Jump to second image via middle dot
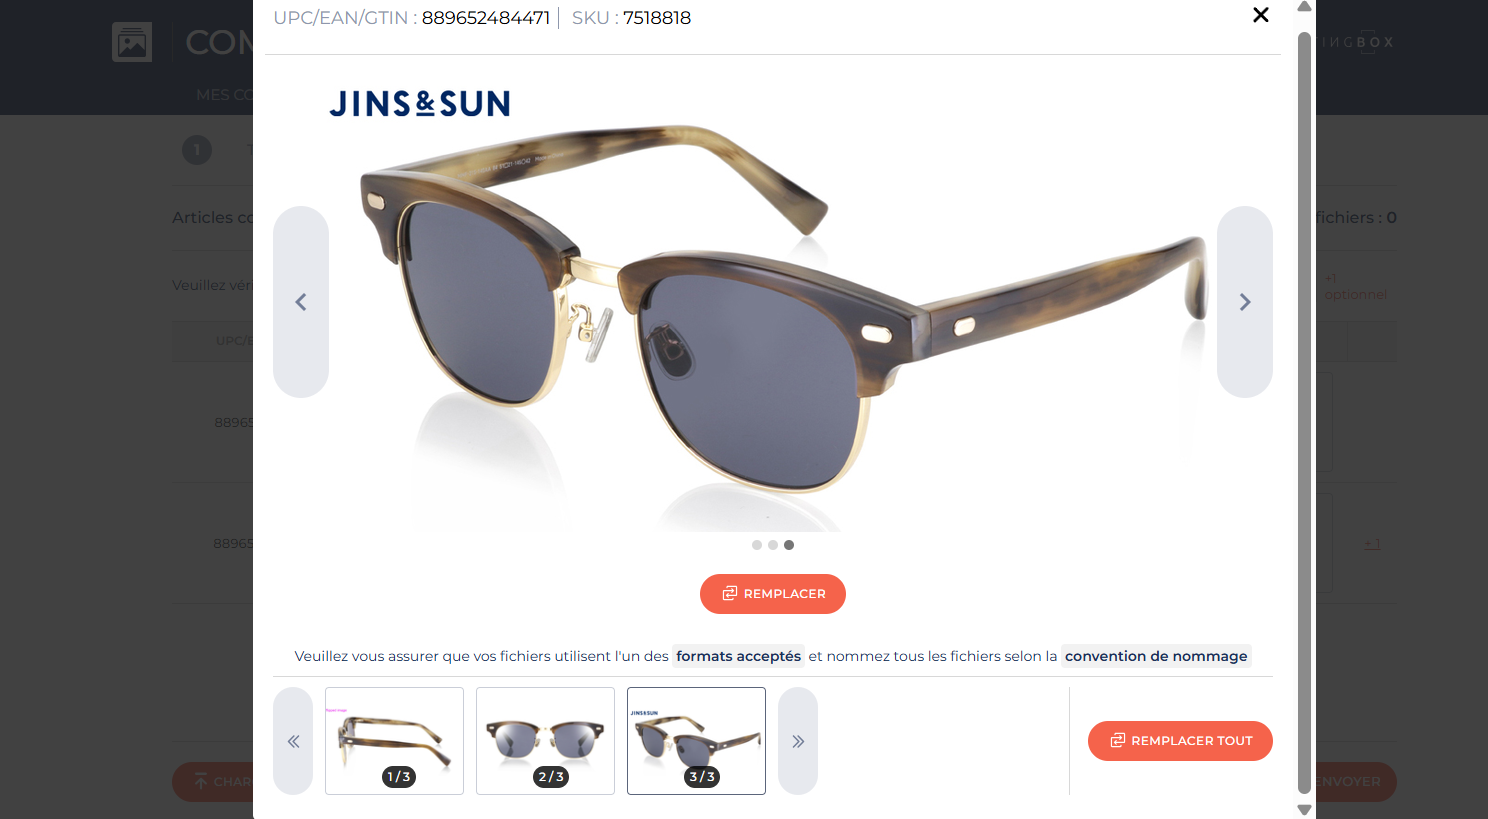 point(773,545)
